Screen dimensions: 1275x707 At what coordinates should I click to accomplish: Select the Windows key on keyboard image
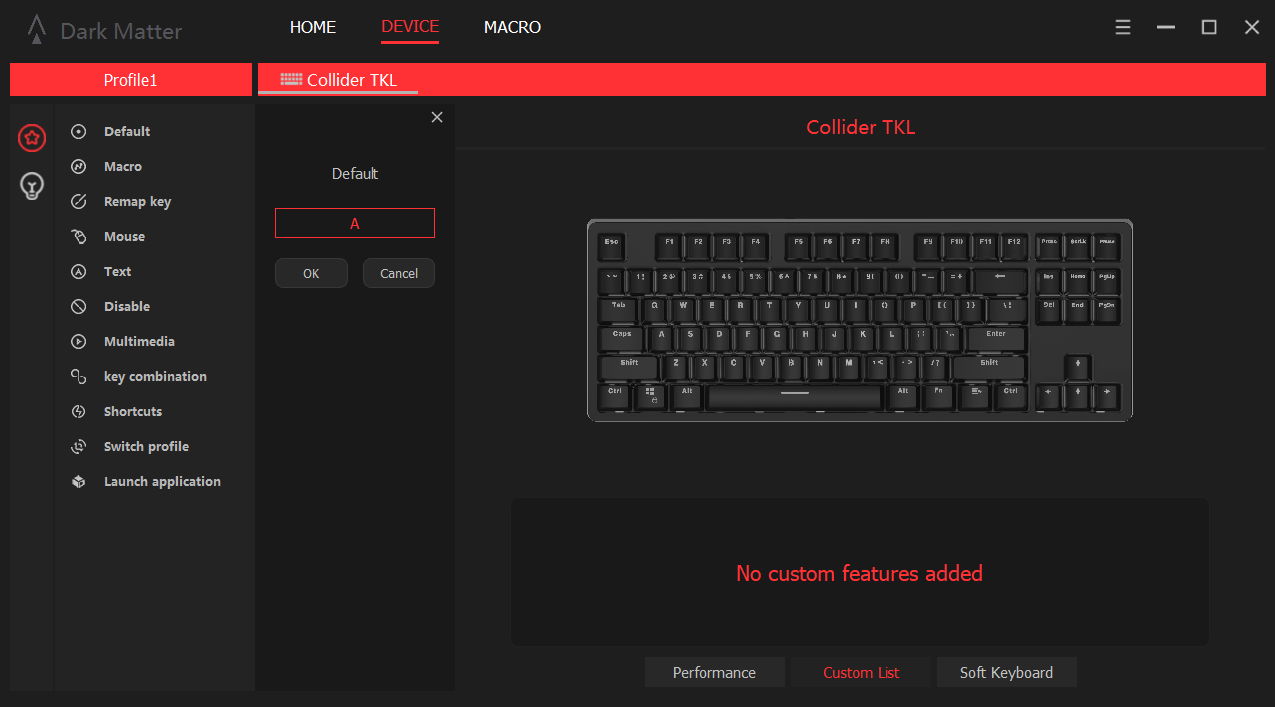[651, 397]
